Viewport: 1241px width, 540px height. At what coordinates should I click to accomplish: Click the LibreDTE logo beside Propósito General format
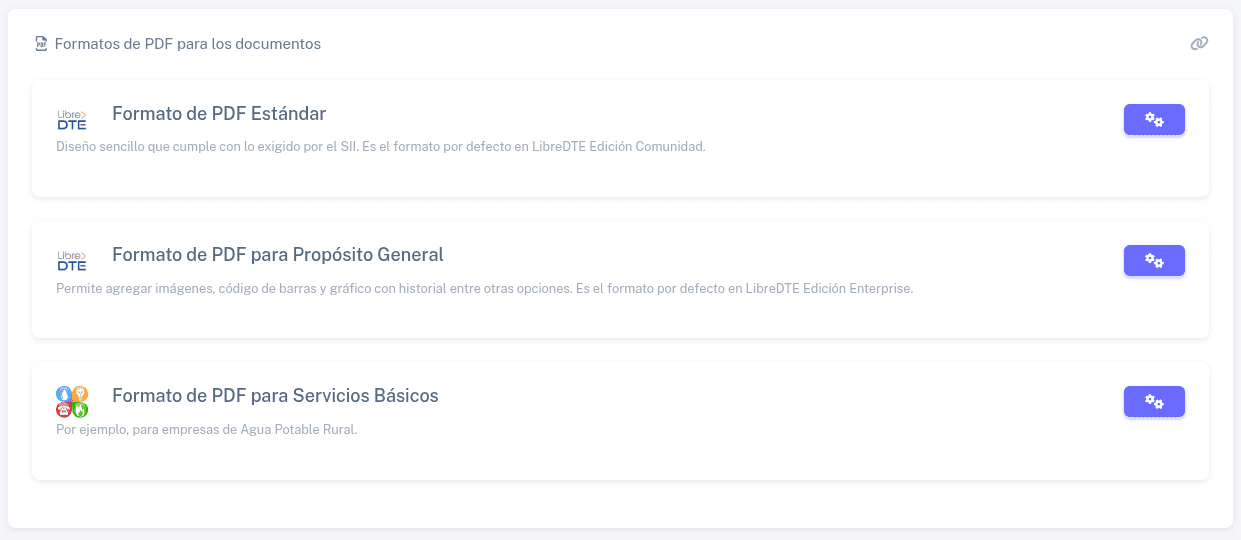point(72,261)
